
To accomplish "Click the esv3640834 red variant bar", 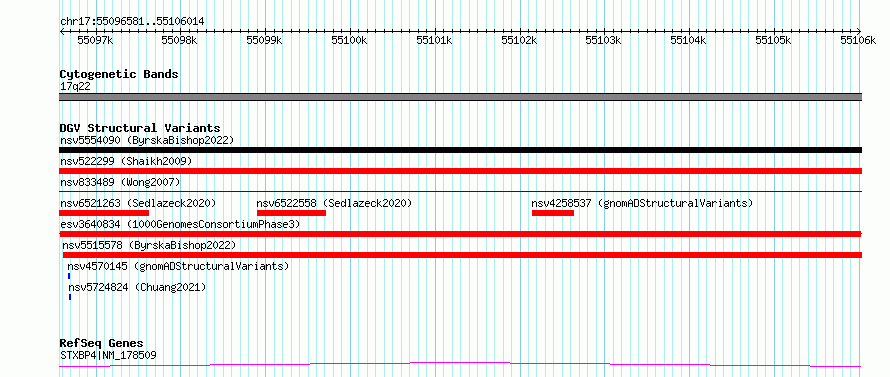I will (x=460, y=234).
